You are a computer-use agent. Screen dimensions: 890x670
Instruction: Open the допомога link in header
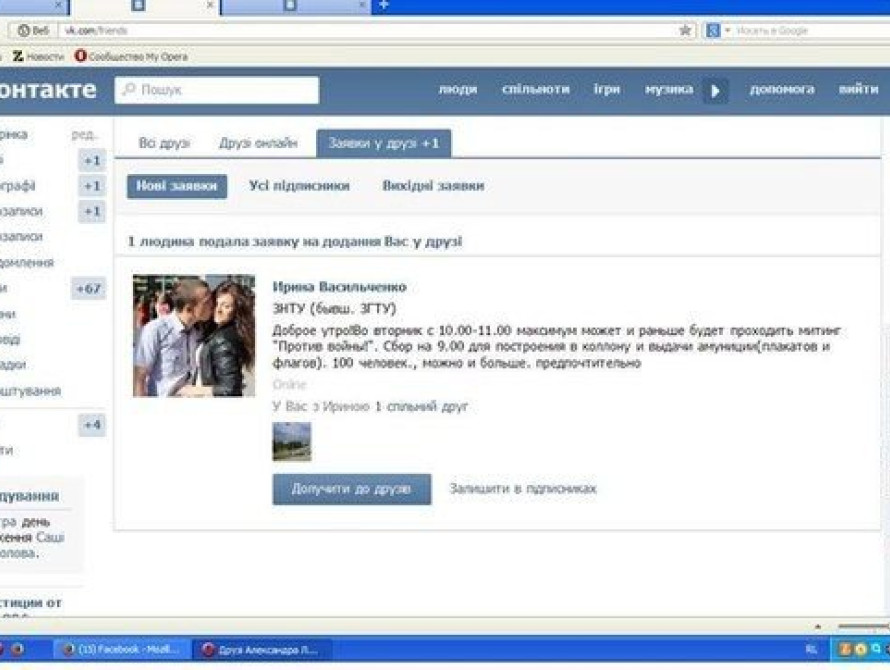[781, 89]
